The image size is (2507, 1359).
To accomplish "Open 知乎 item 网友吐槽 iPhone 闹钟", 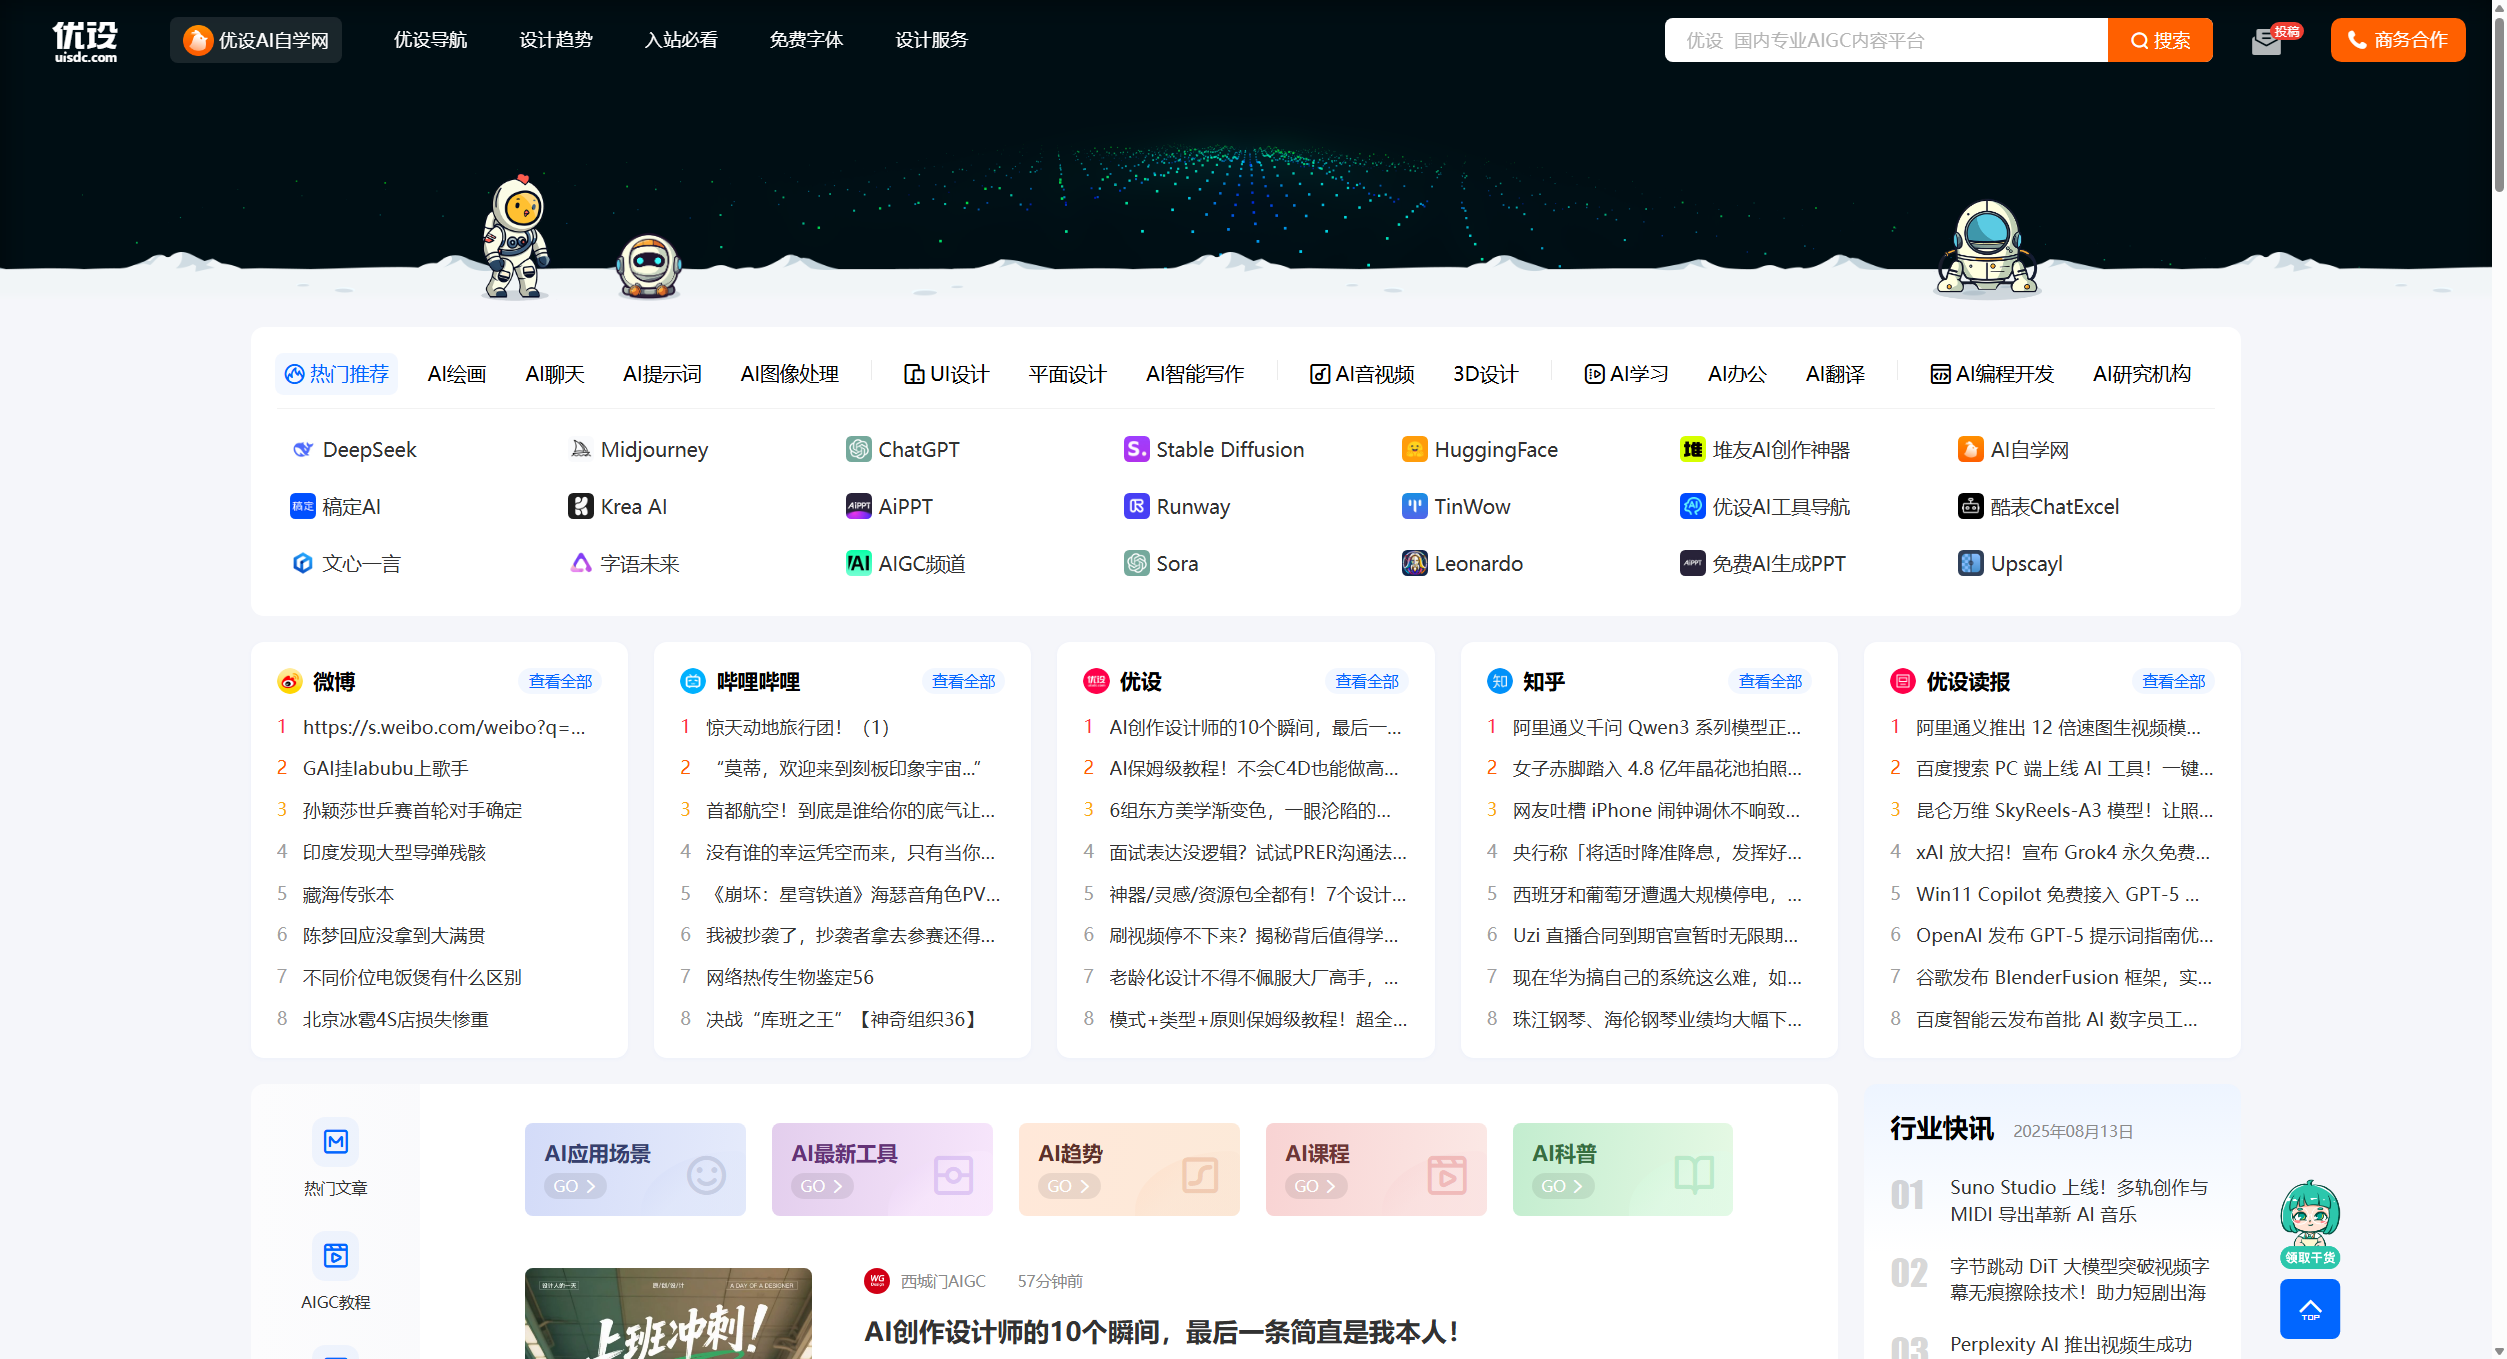I will 1655,811.
